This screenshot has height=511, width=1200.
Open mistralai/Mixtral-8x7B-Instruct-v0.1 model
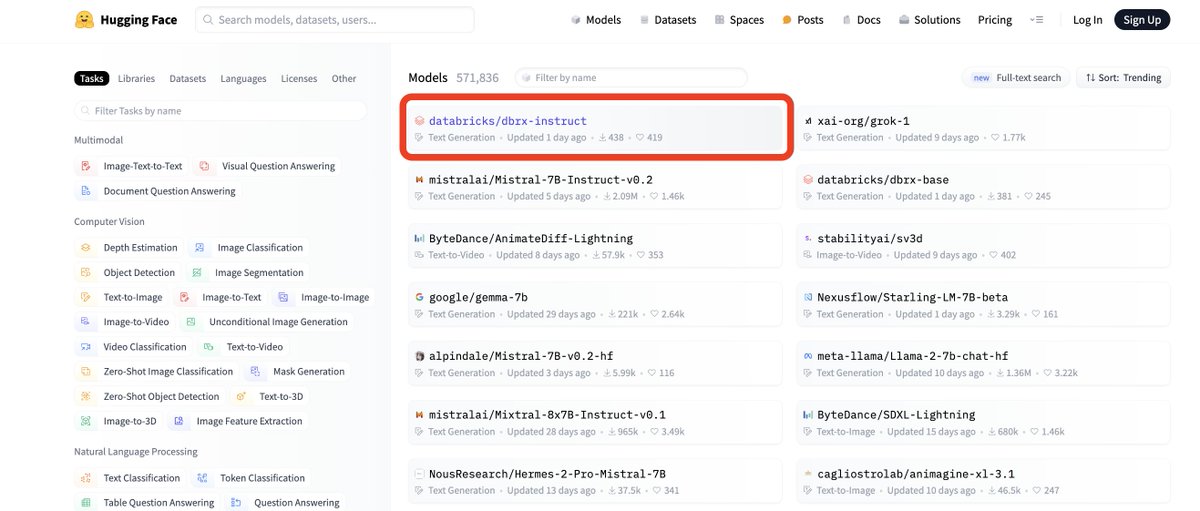pos(595,422)
